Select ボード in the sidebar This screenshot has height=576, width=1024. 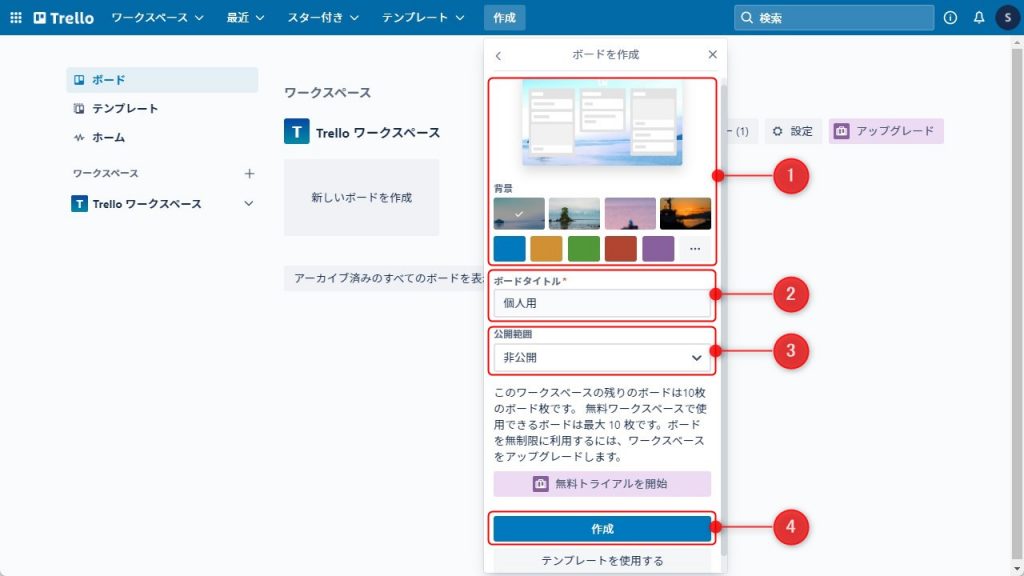coord(162,80)
